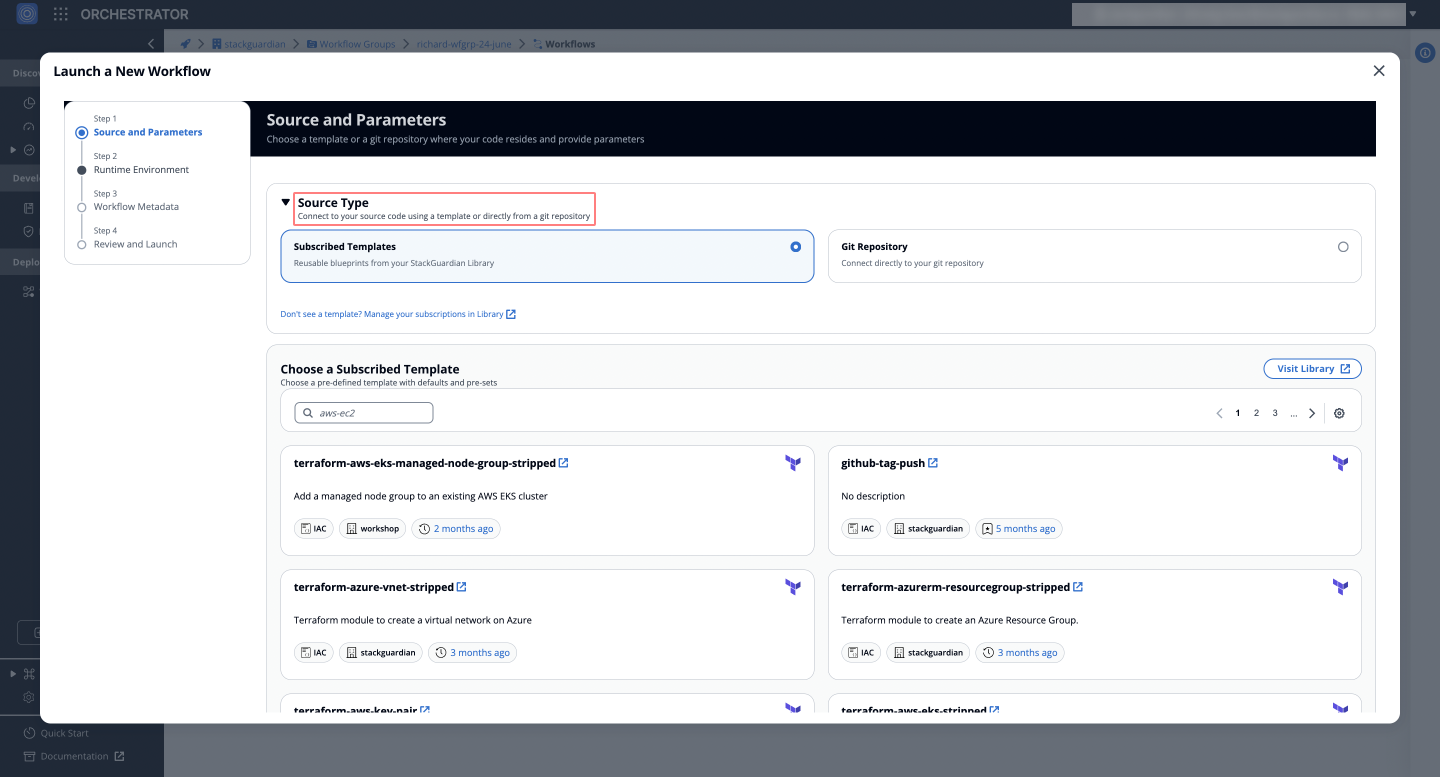
Task: Click 3 months ago tag on azurerm-resourcegroup card
Action: pyautogui.click(x=1019, y=653)
